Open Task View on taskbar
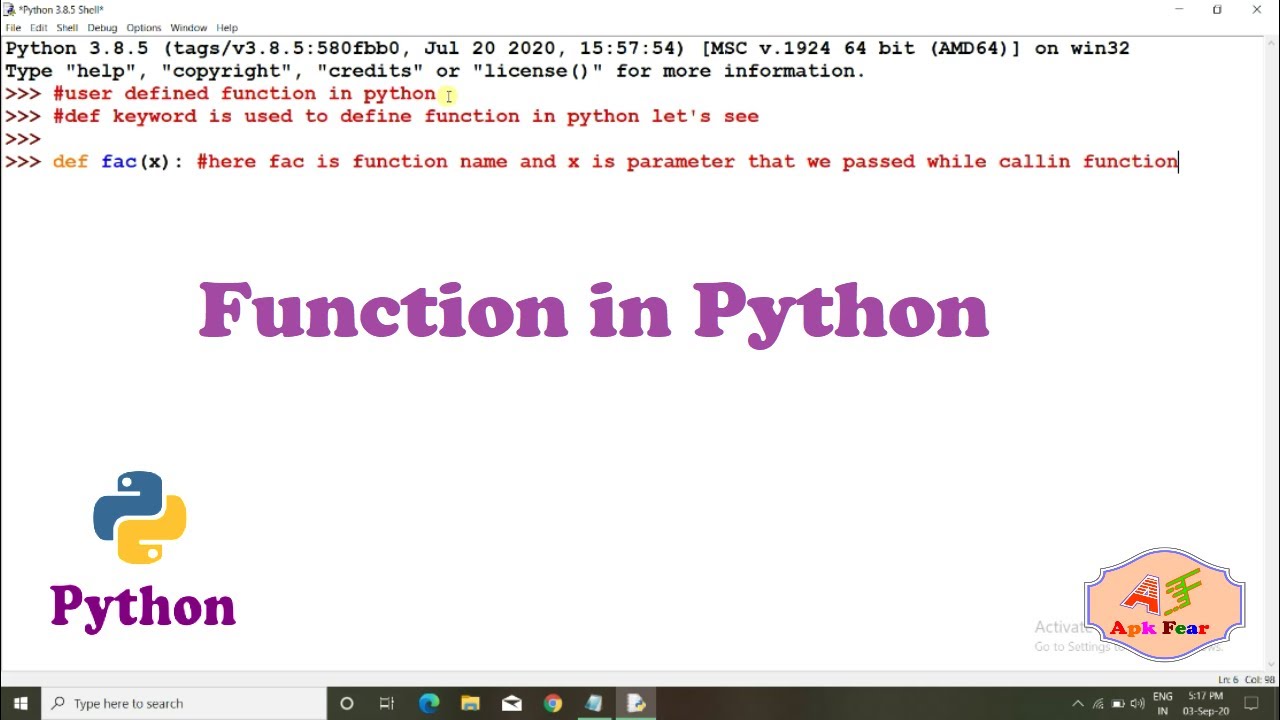 pyautogui.click(x=387, y=703)
